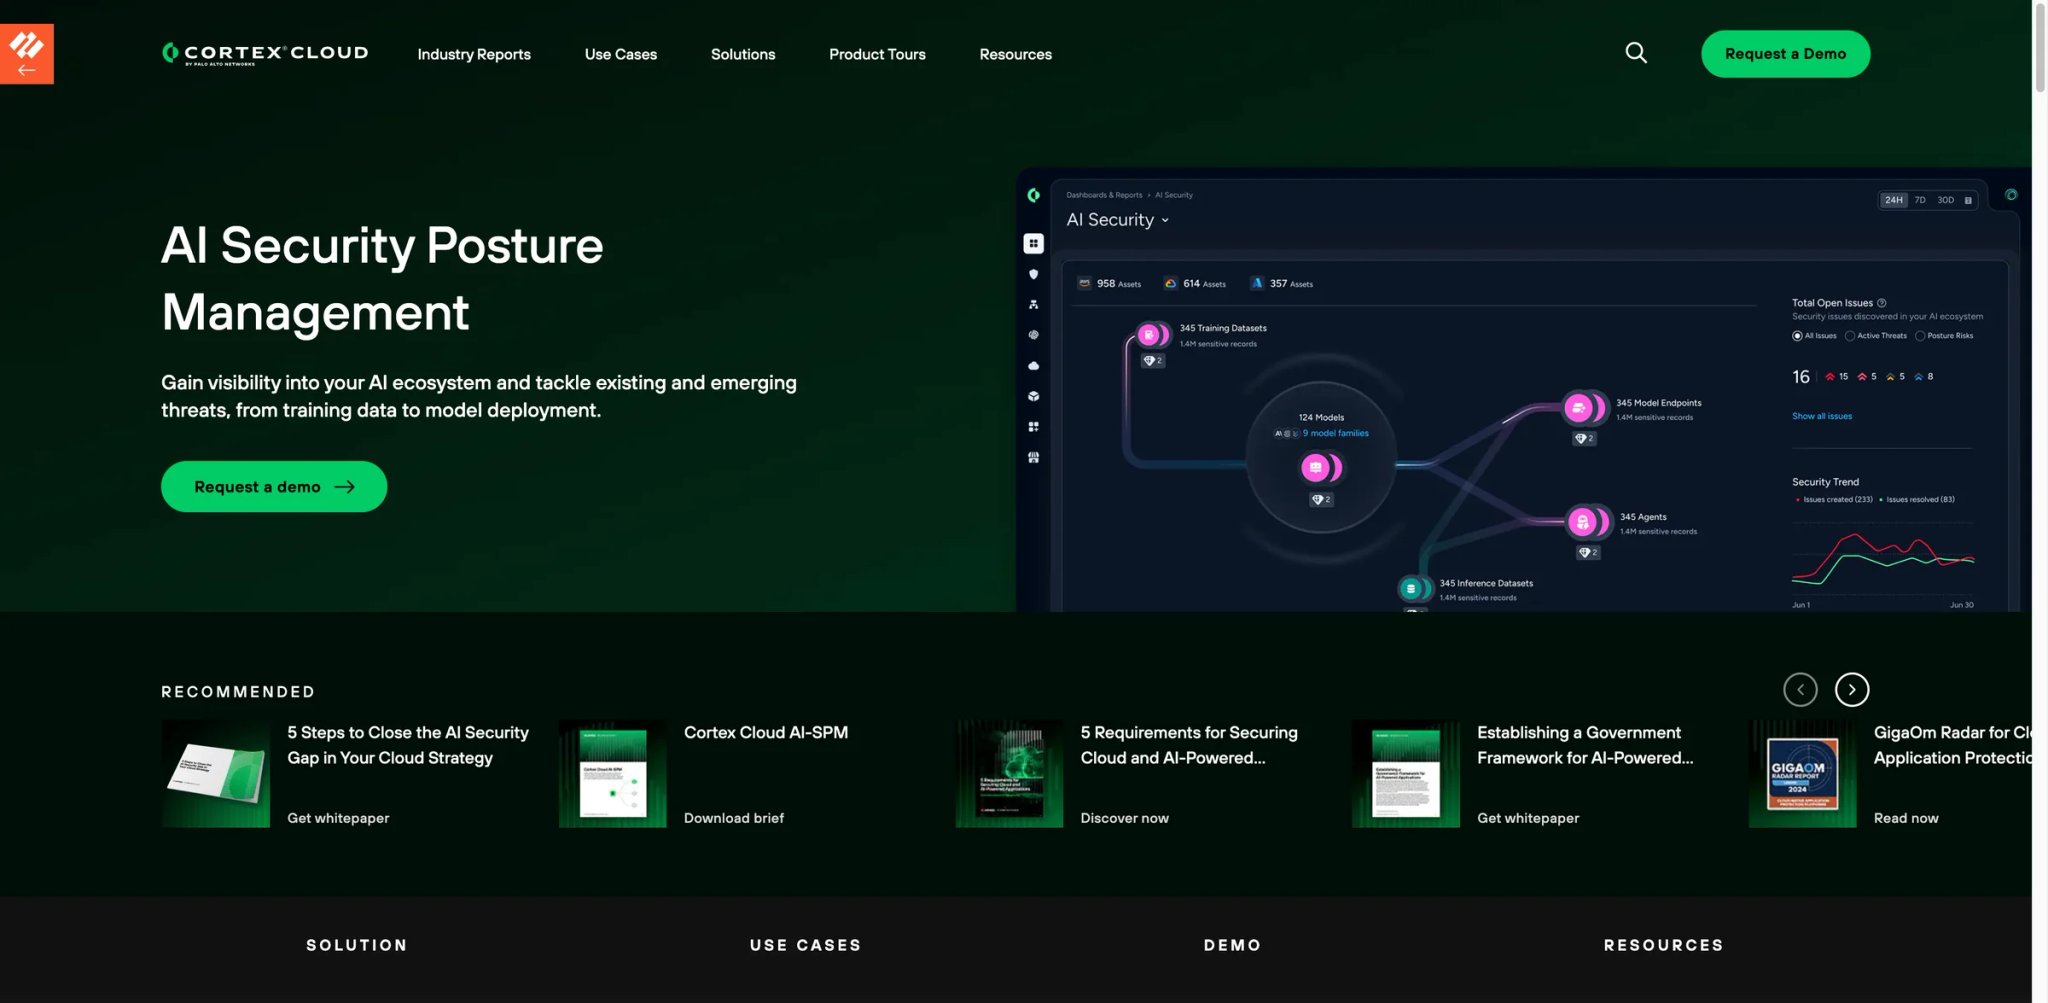Click the previous carousel arrow in Recommended
Viewport: 2048px width, 1003px height.
(x=1800, y=689)
